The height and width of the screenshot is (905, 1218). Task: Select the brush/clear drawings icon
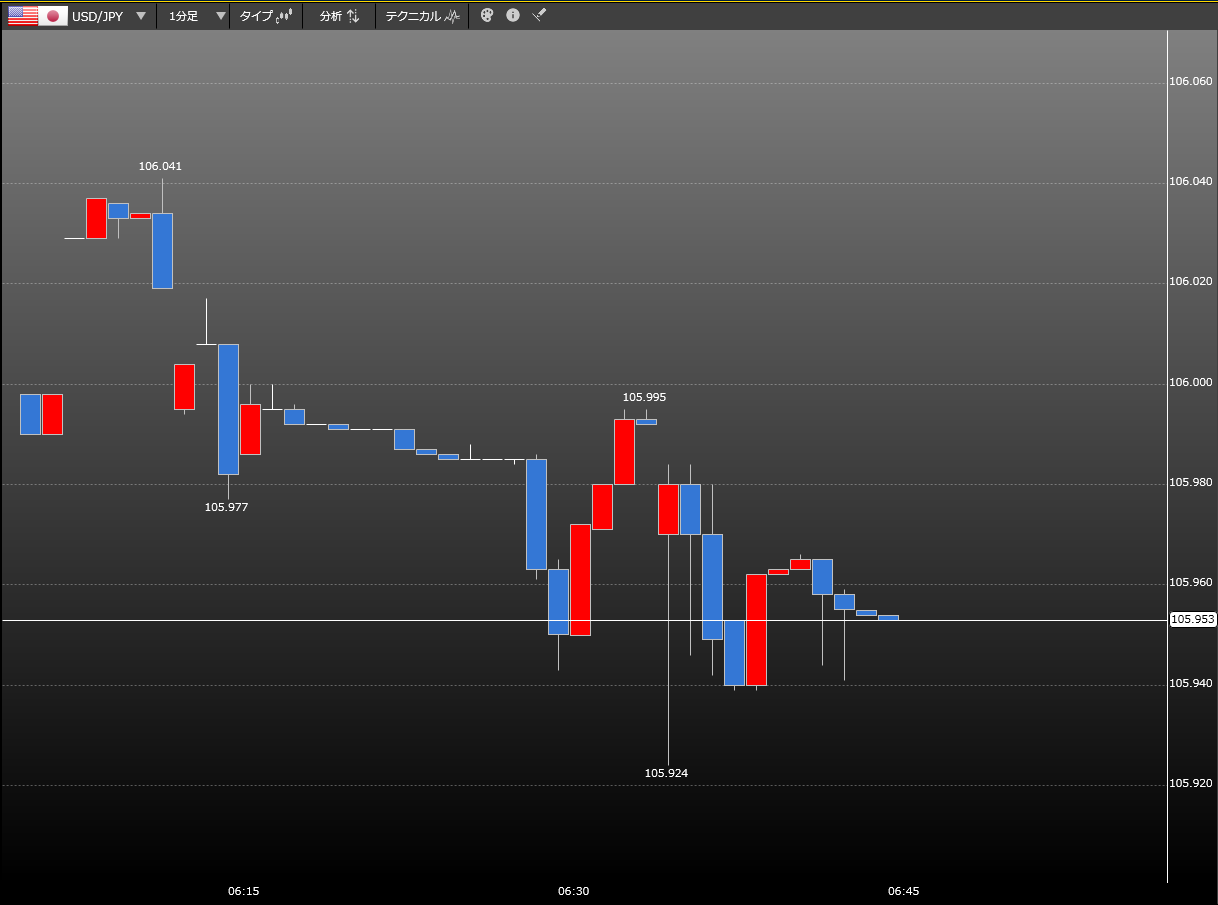point(539,16)
